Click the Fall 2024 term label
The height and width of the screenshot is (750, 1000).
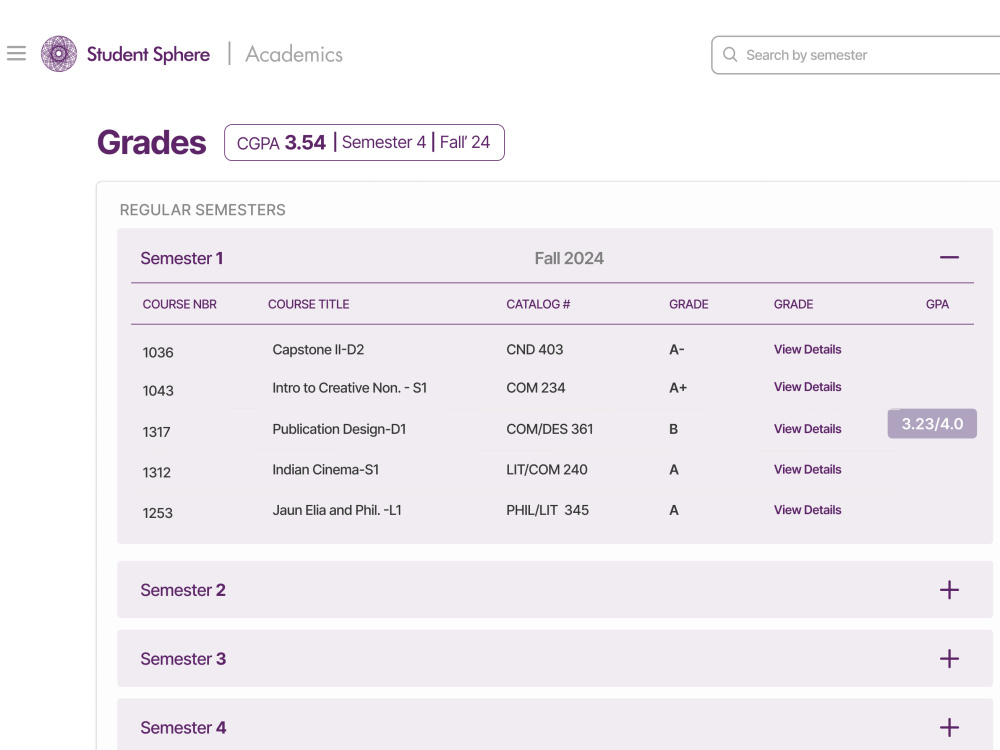point(569,258)
